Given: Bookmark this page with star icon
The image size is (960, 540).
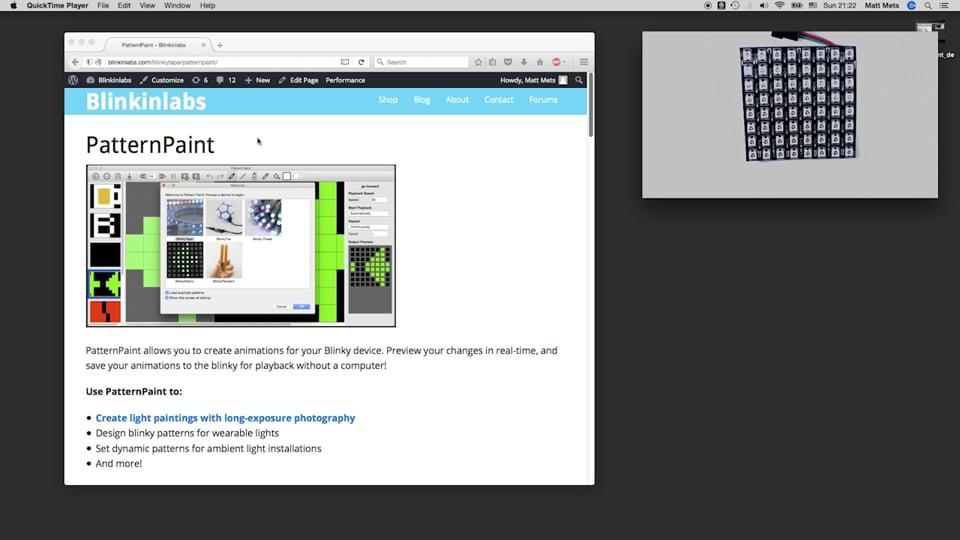Looking at the screenshot, I should click(478, 62).
